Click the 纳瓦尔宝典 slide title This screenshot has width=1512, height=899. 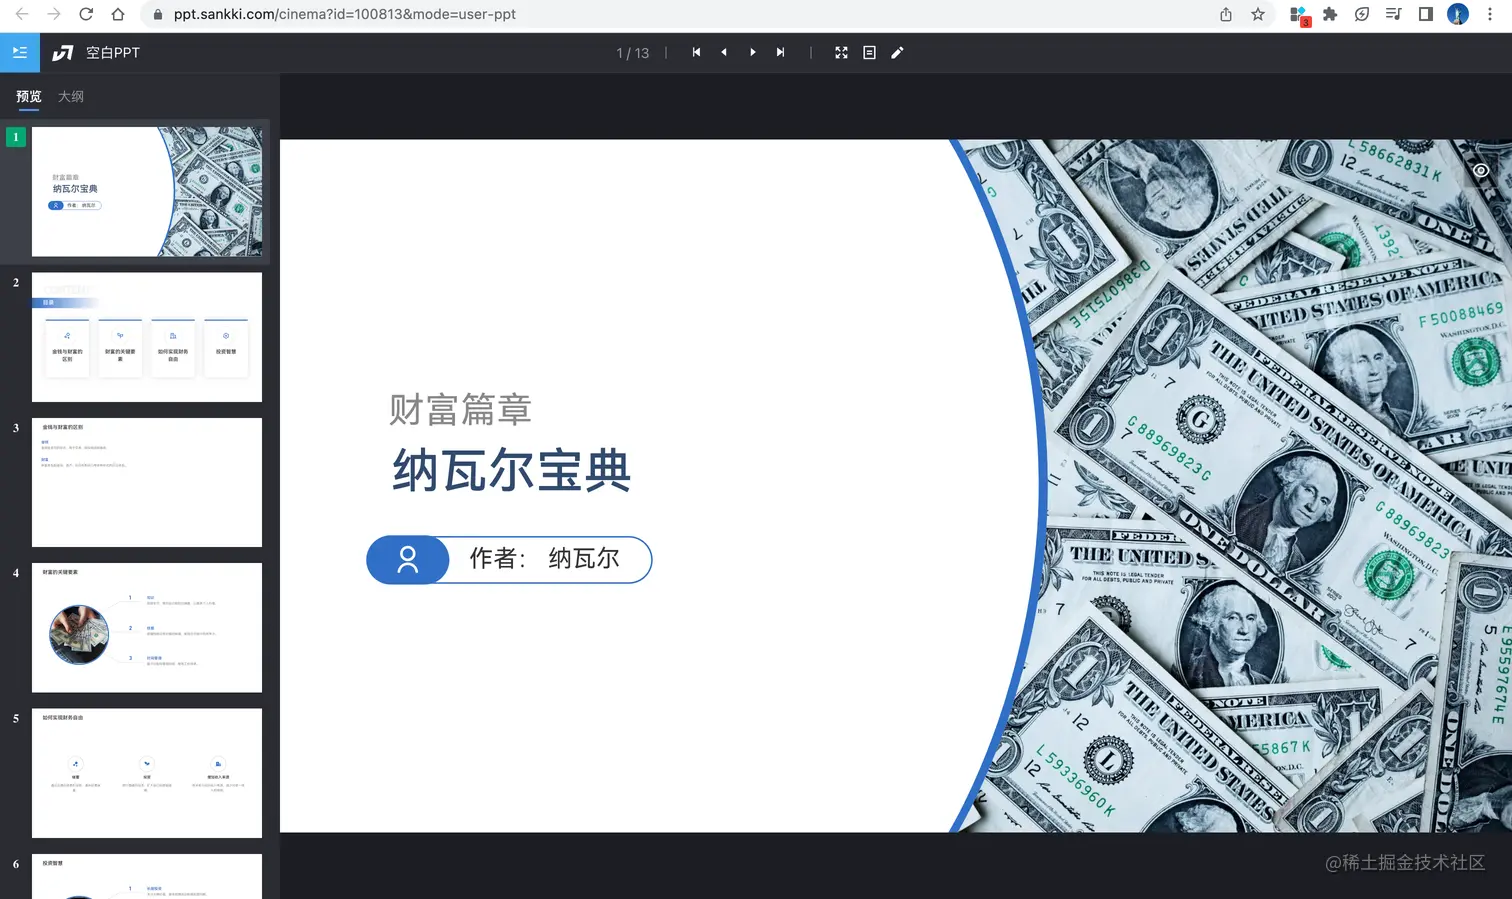click(512, 470)
